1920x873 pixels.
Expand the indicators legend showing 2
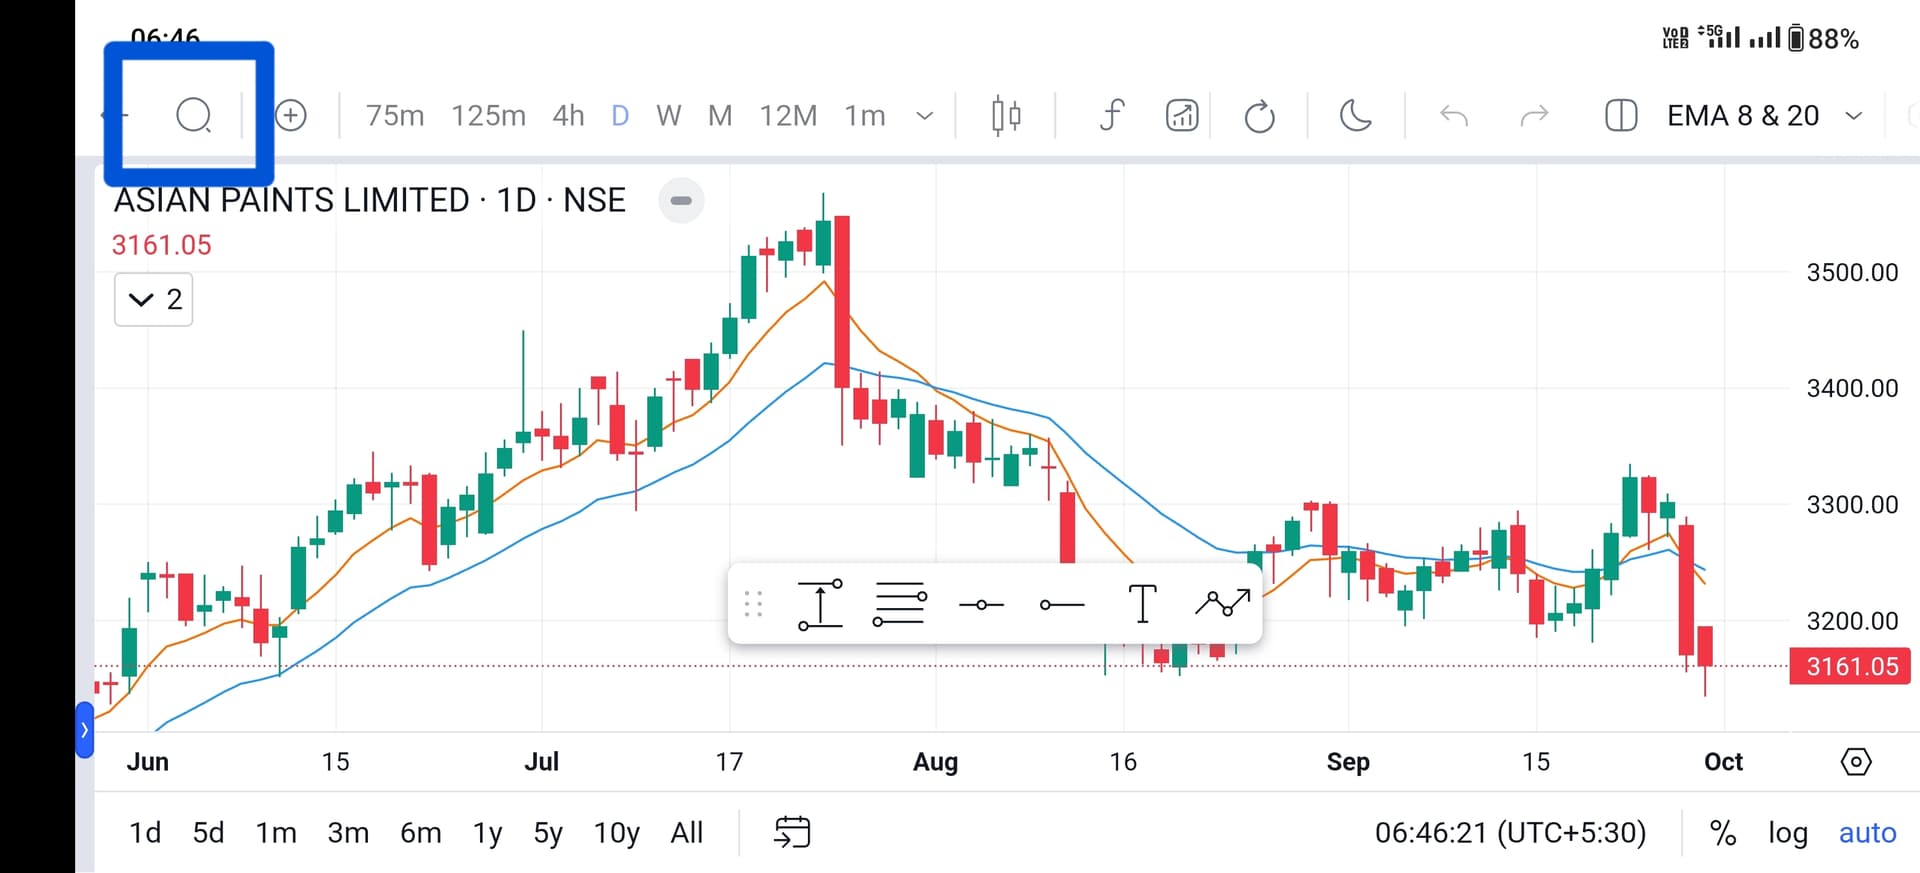154,299
